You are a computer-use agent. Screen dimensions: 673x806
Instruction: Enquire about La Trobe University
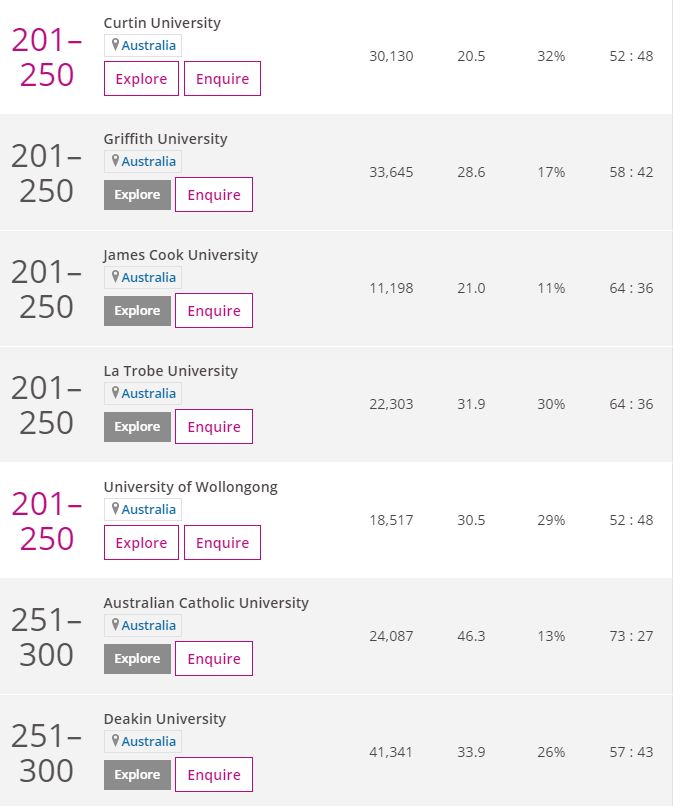(x=214, y=427)
